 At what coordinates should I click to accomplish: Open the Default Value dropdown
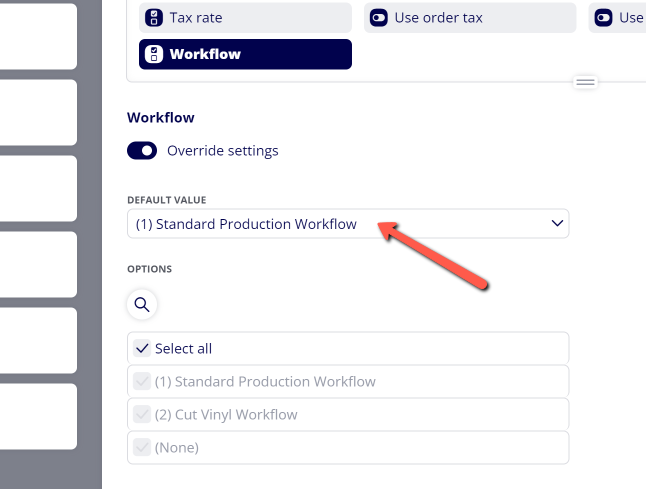(x=348, y=224)
